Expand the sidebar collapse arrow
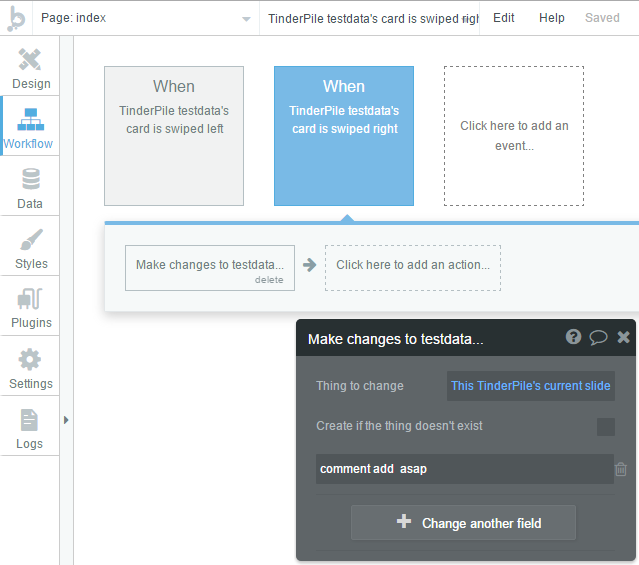Viewport: 639px width, 565px height. point(66,420)
